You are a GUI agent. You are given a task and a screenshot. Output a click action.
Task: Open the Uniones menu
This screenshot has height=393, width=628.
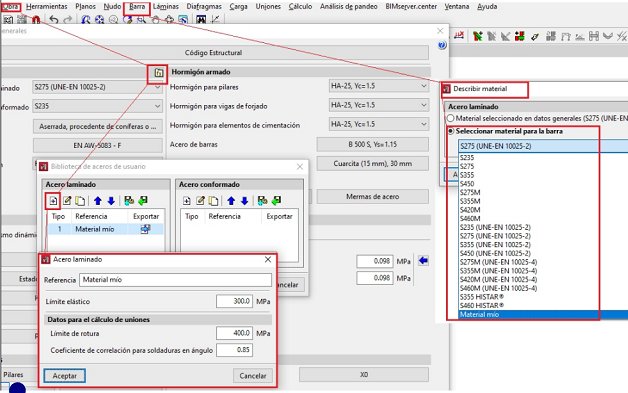268,7
